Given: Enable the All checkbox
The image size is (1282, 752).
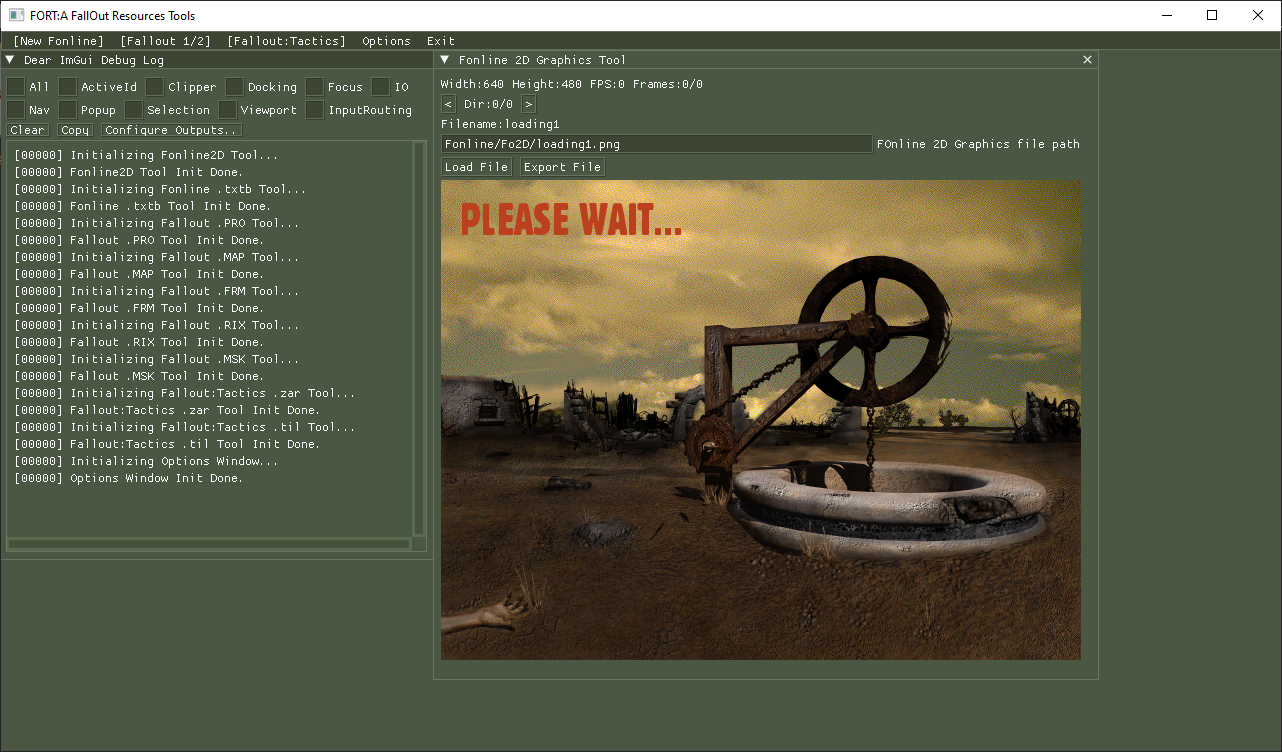Looking at the screenshot, I should click(16, 87).
